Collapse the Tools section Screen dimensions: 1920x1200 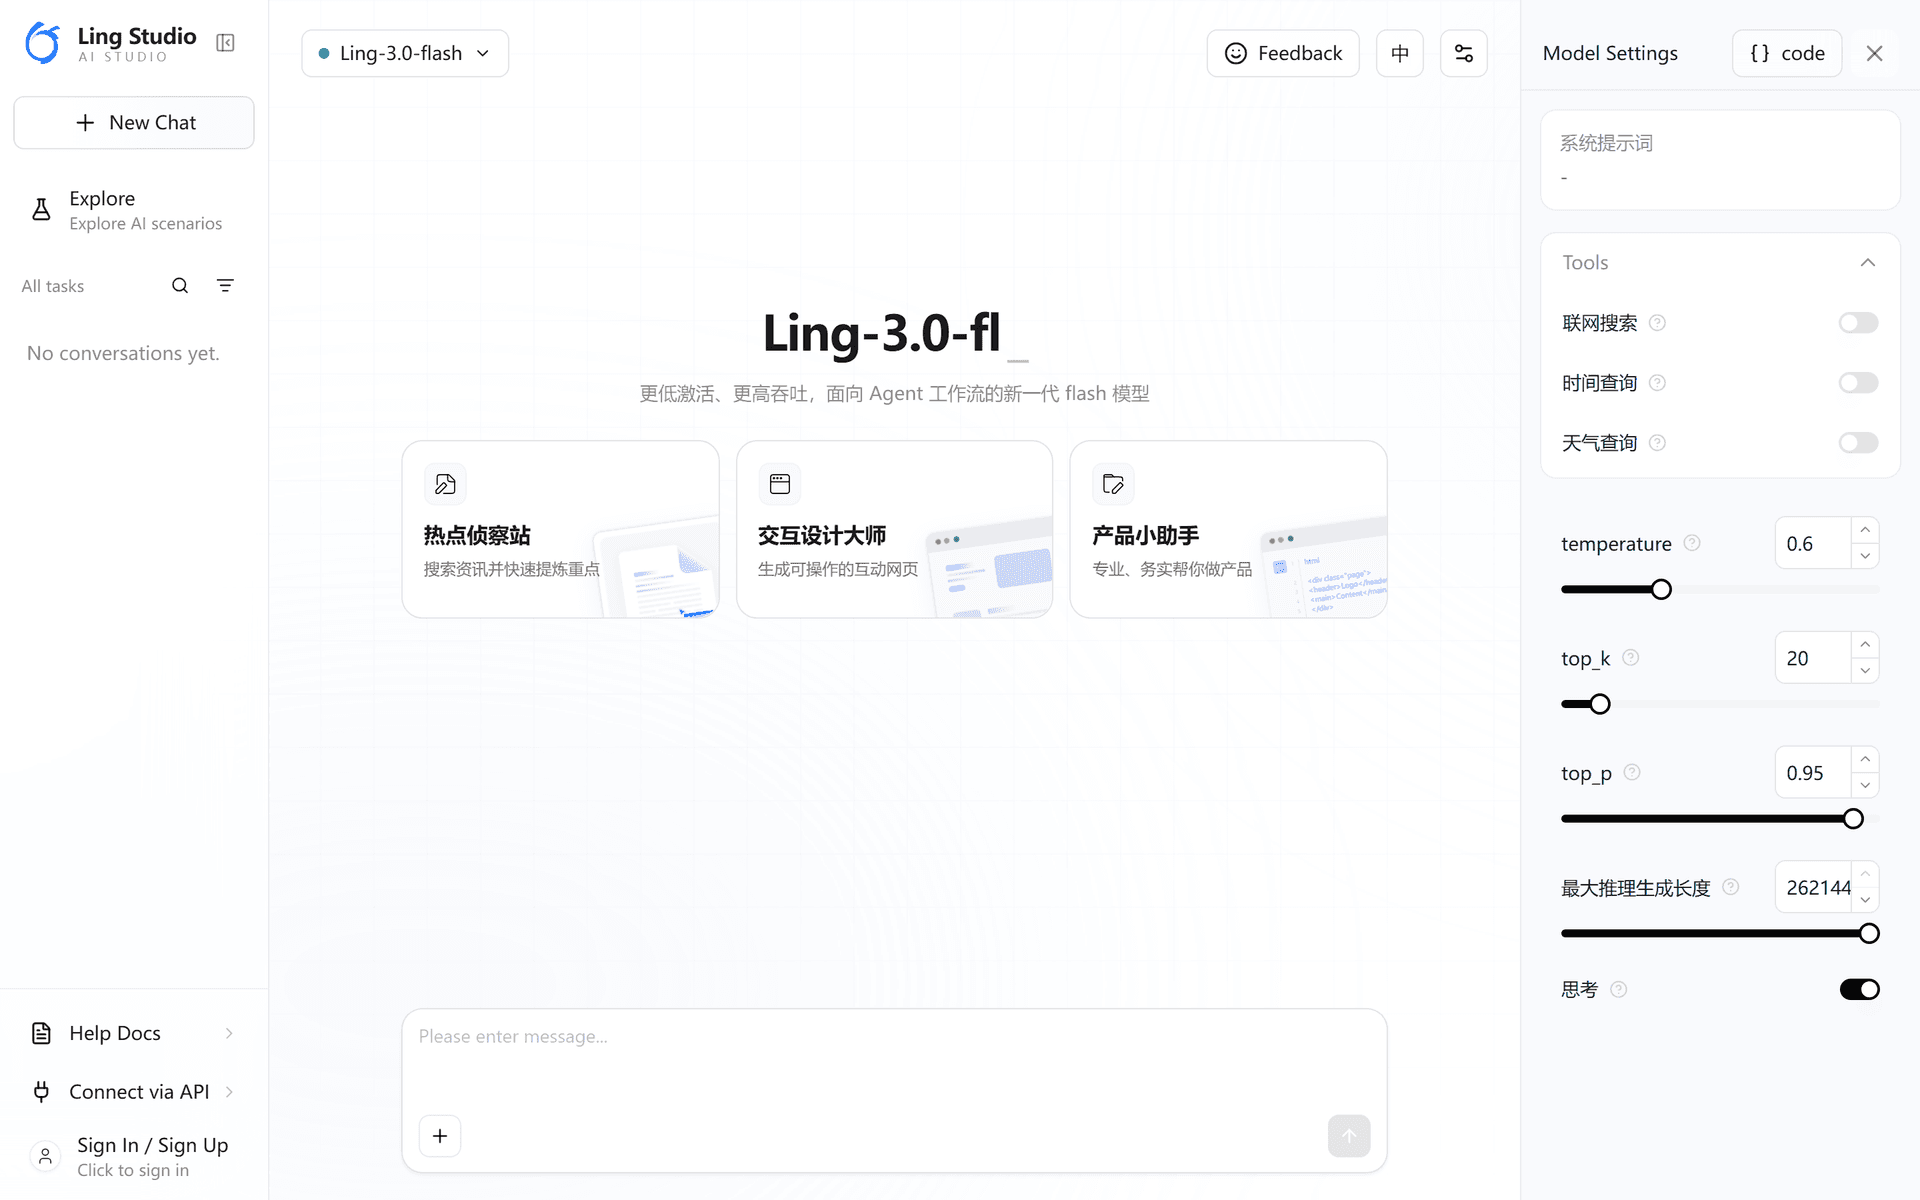tap(1867, 263)
